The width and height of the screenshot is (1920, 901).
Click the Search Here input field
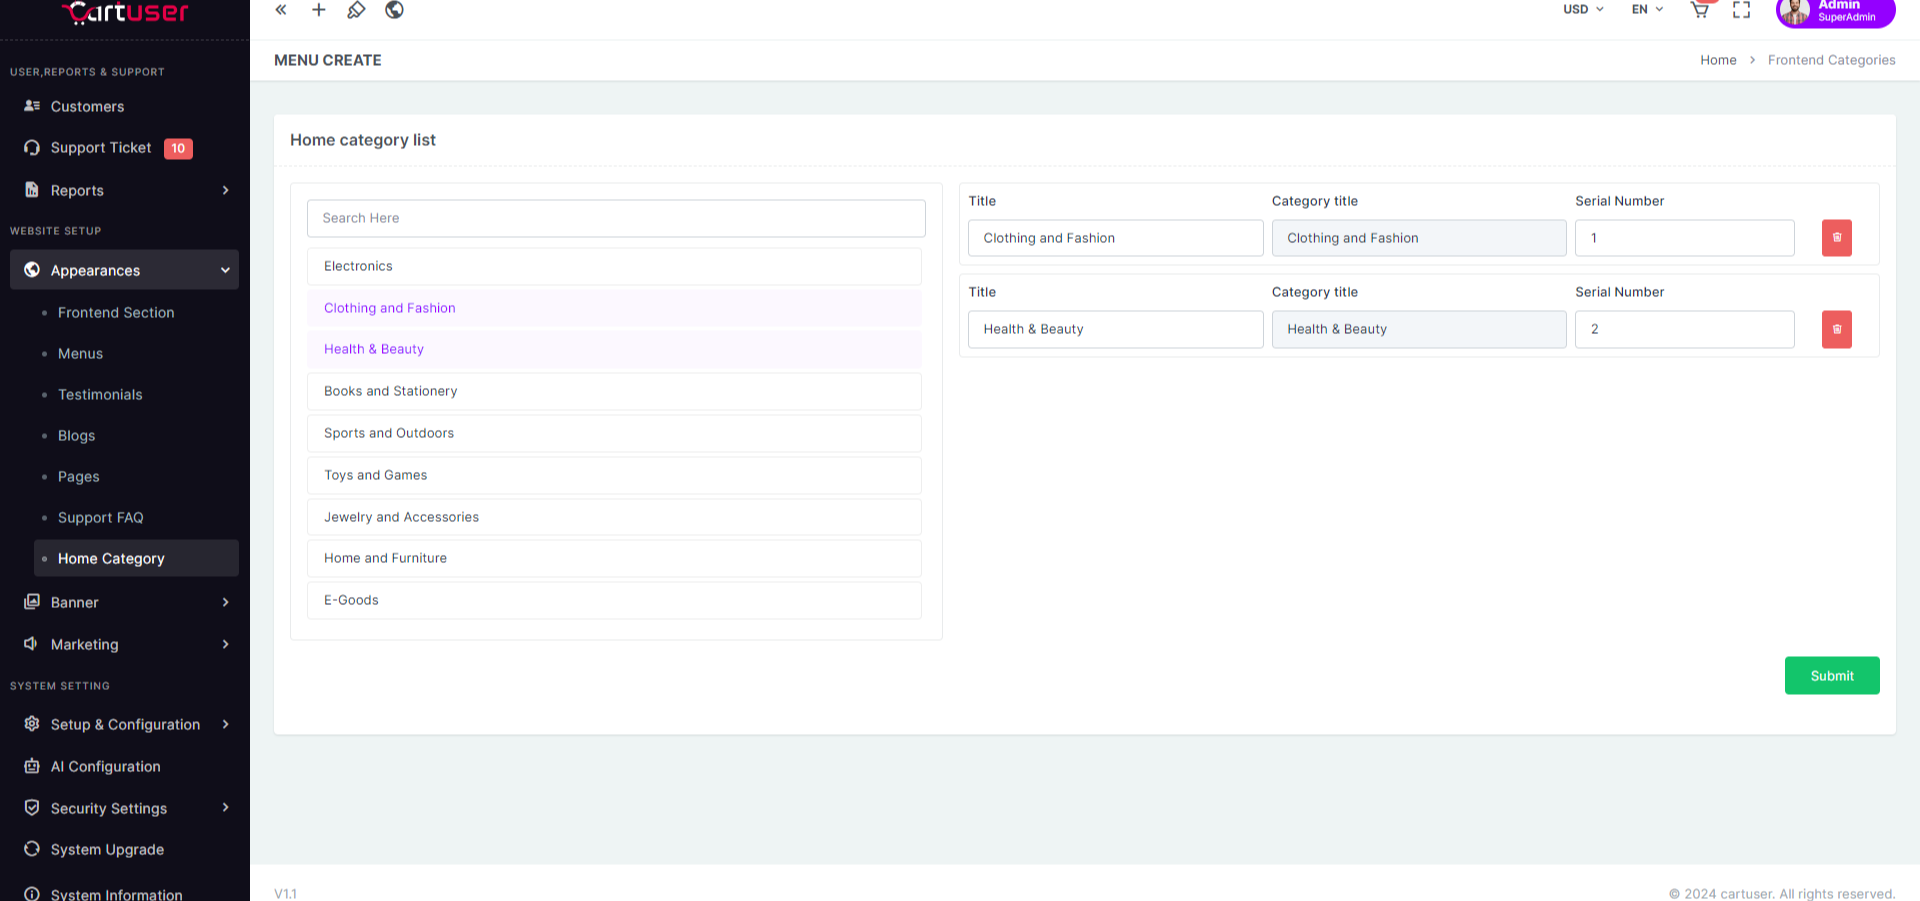[616, 218]
